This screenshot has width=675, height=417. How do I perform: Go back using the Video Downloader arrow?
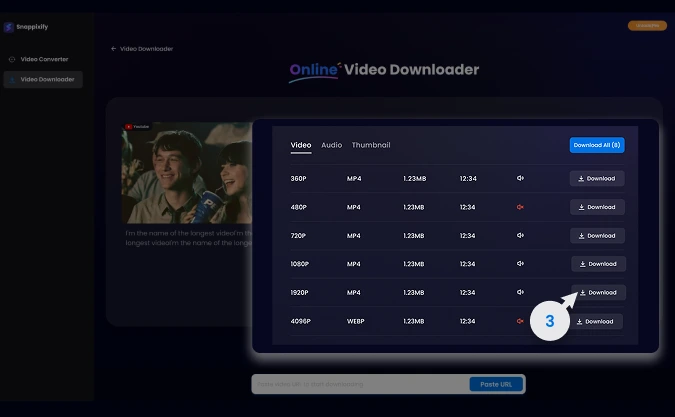tap(114, 49)
